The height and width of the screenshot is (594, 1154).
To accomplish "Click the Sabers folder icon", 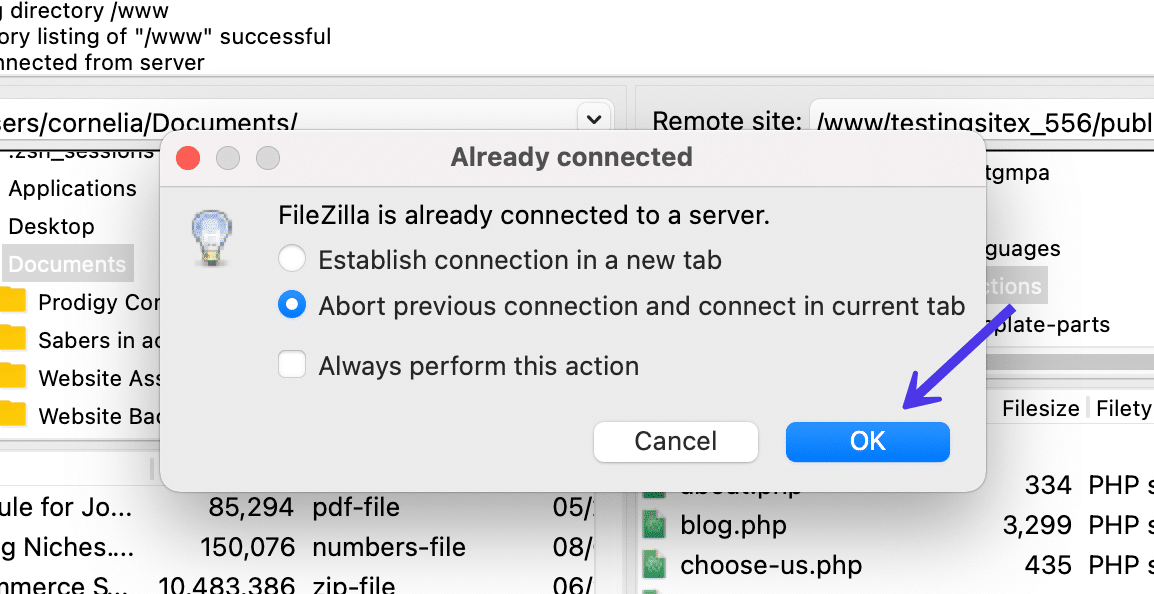I will (x=12, y=339).
